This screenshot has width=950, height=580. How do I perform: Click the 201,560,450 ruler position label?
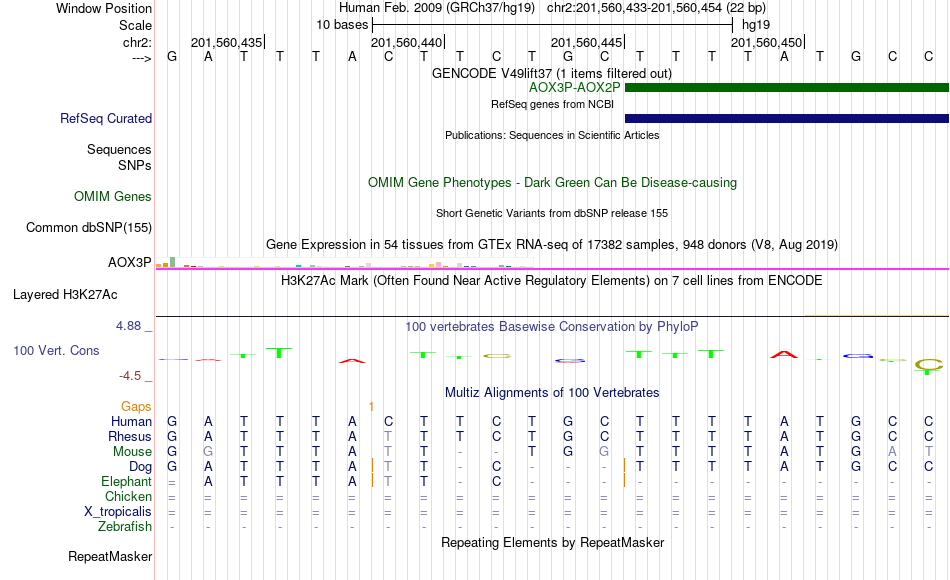tap(766, 42)
